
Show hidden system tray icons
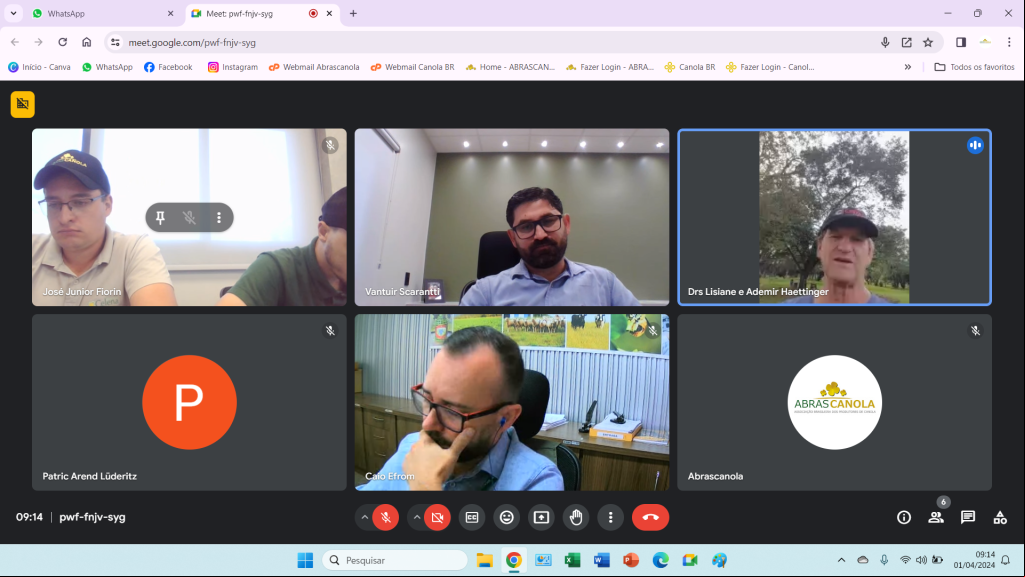[x=841, y=561]
